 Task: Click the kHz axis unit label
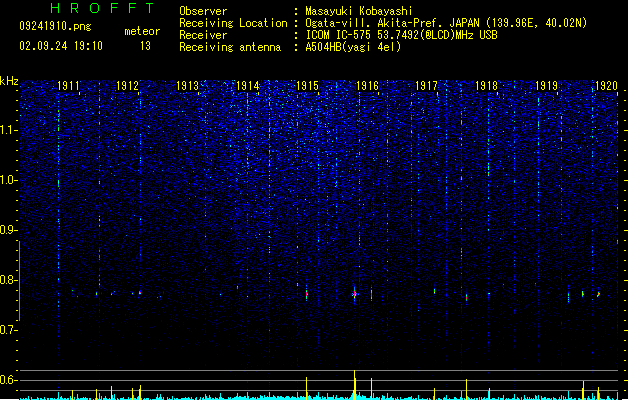pyautogui.click(x=9, y=81)
